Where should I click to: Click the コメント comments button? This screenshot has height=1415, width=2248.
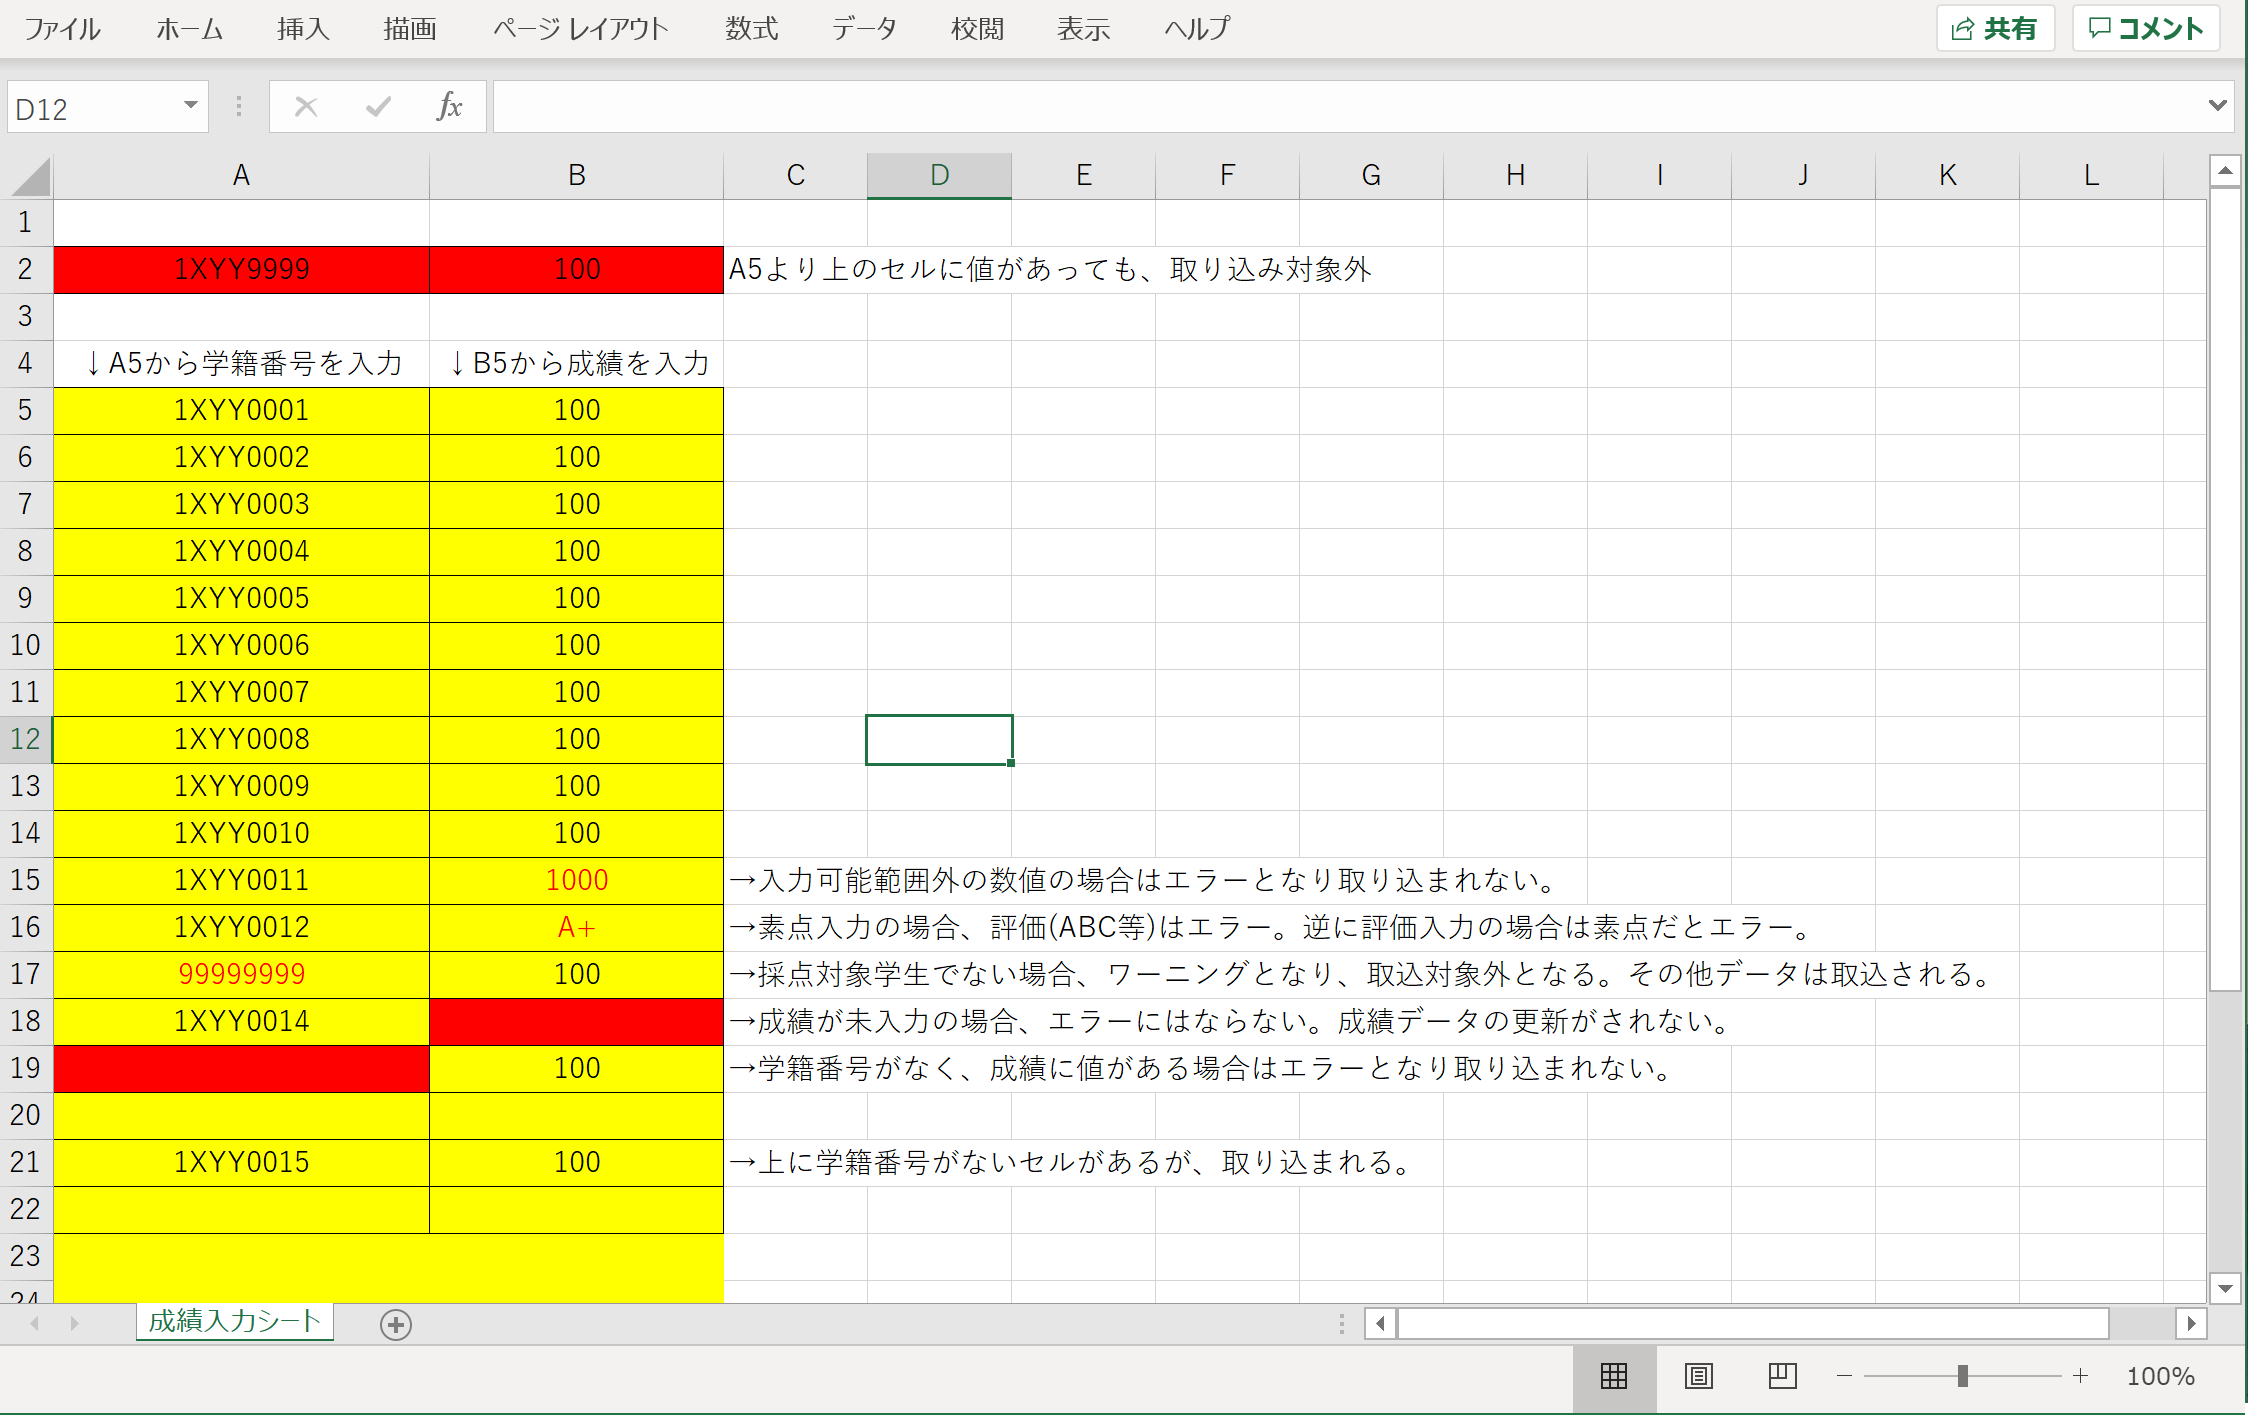2146,28
